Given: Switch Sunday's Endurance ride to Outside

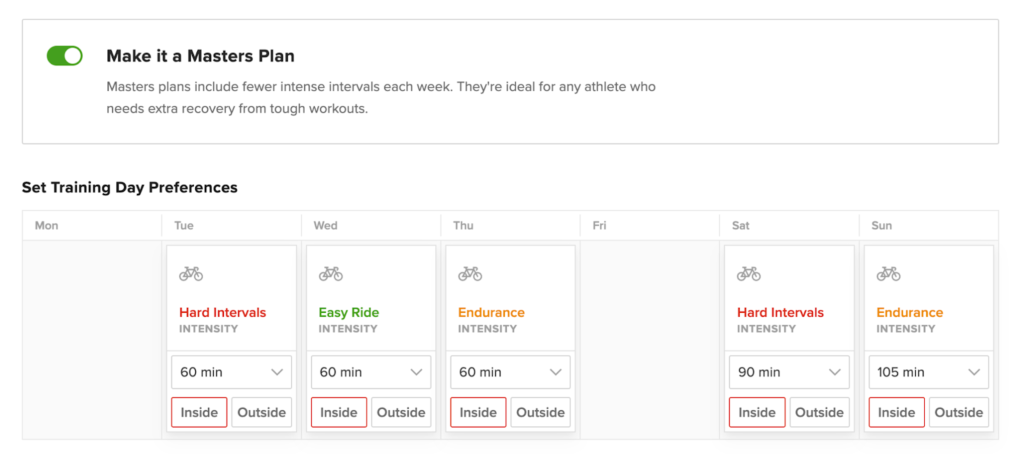Looking at the screenshot, I should coord(959,413).
